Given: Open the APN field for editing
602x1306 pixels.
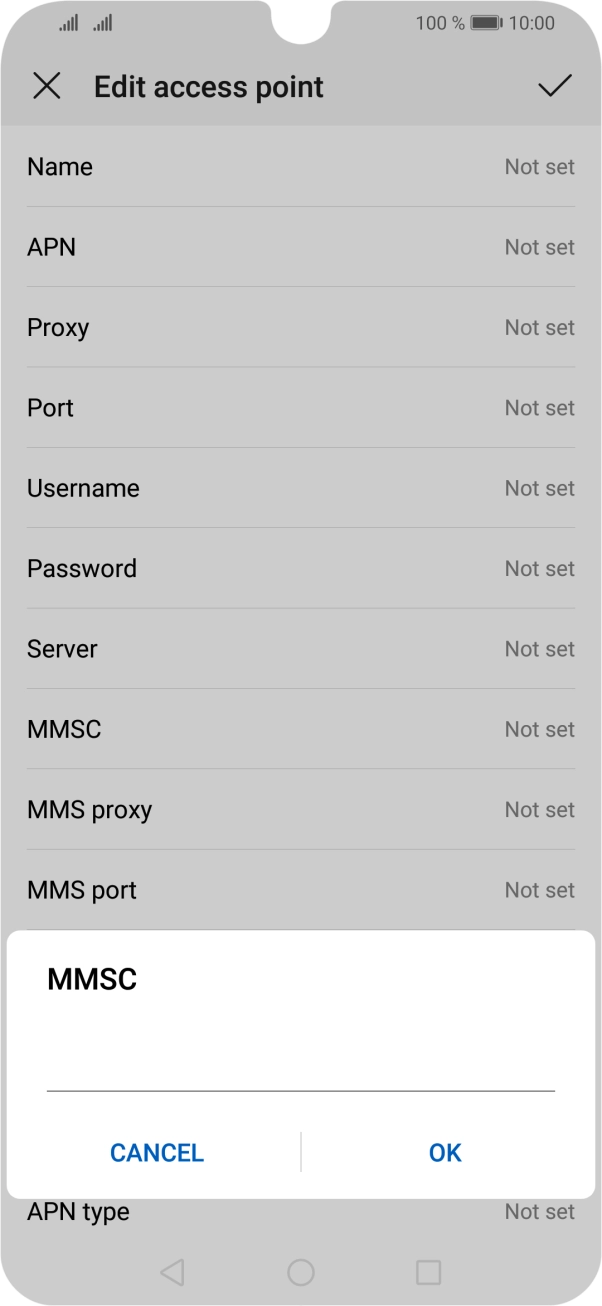Looking at the screenshot, I should click(x=300, y=247).
